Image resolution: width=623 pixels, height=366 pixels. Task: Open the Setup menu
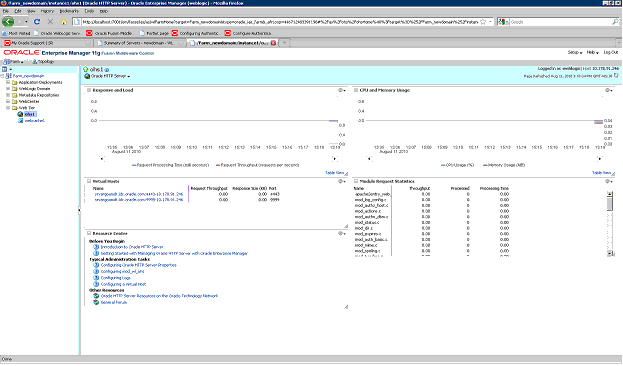tap(575, 52)
